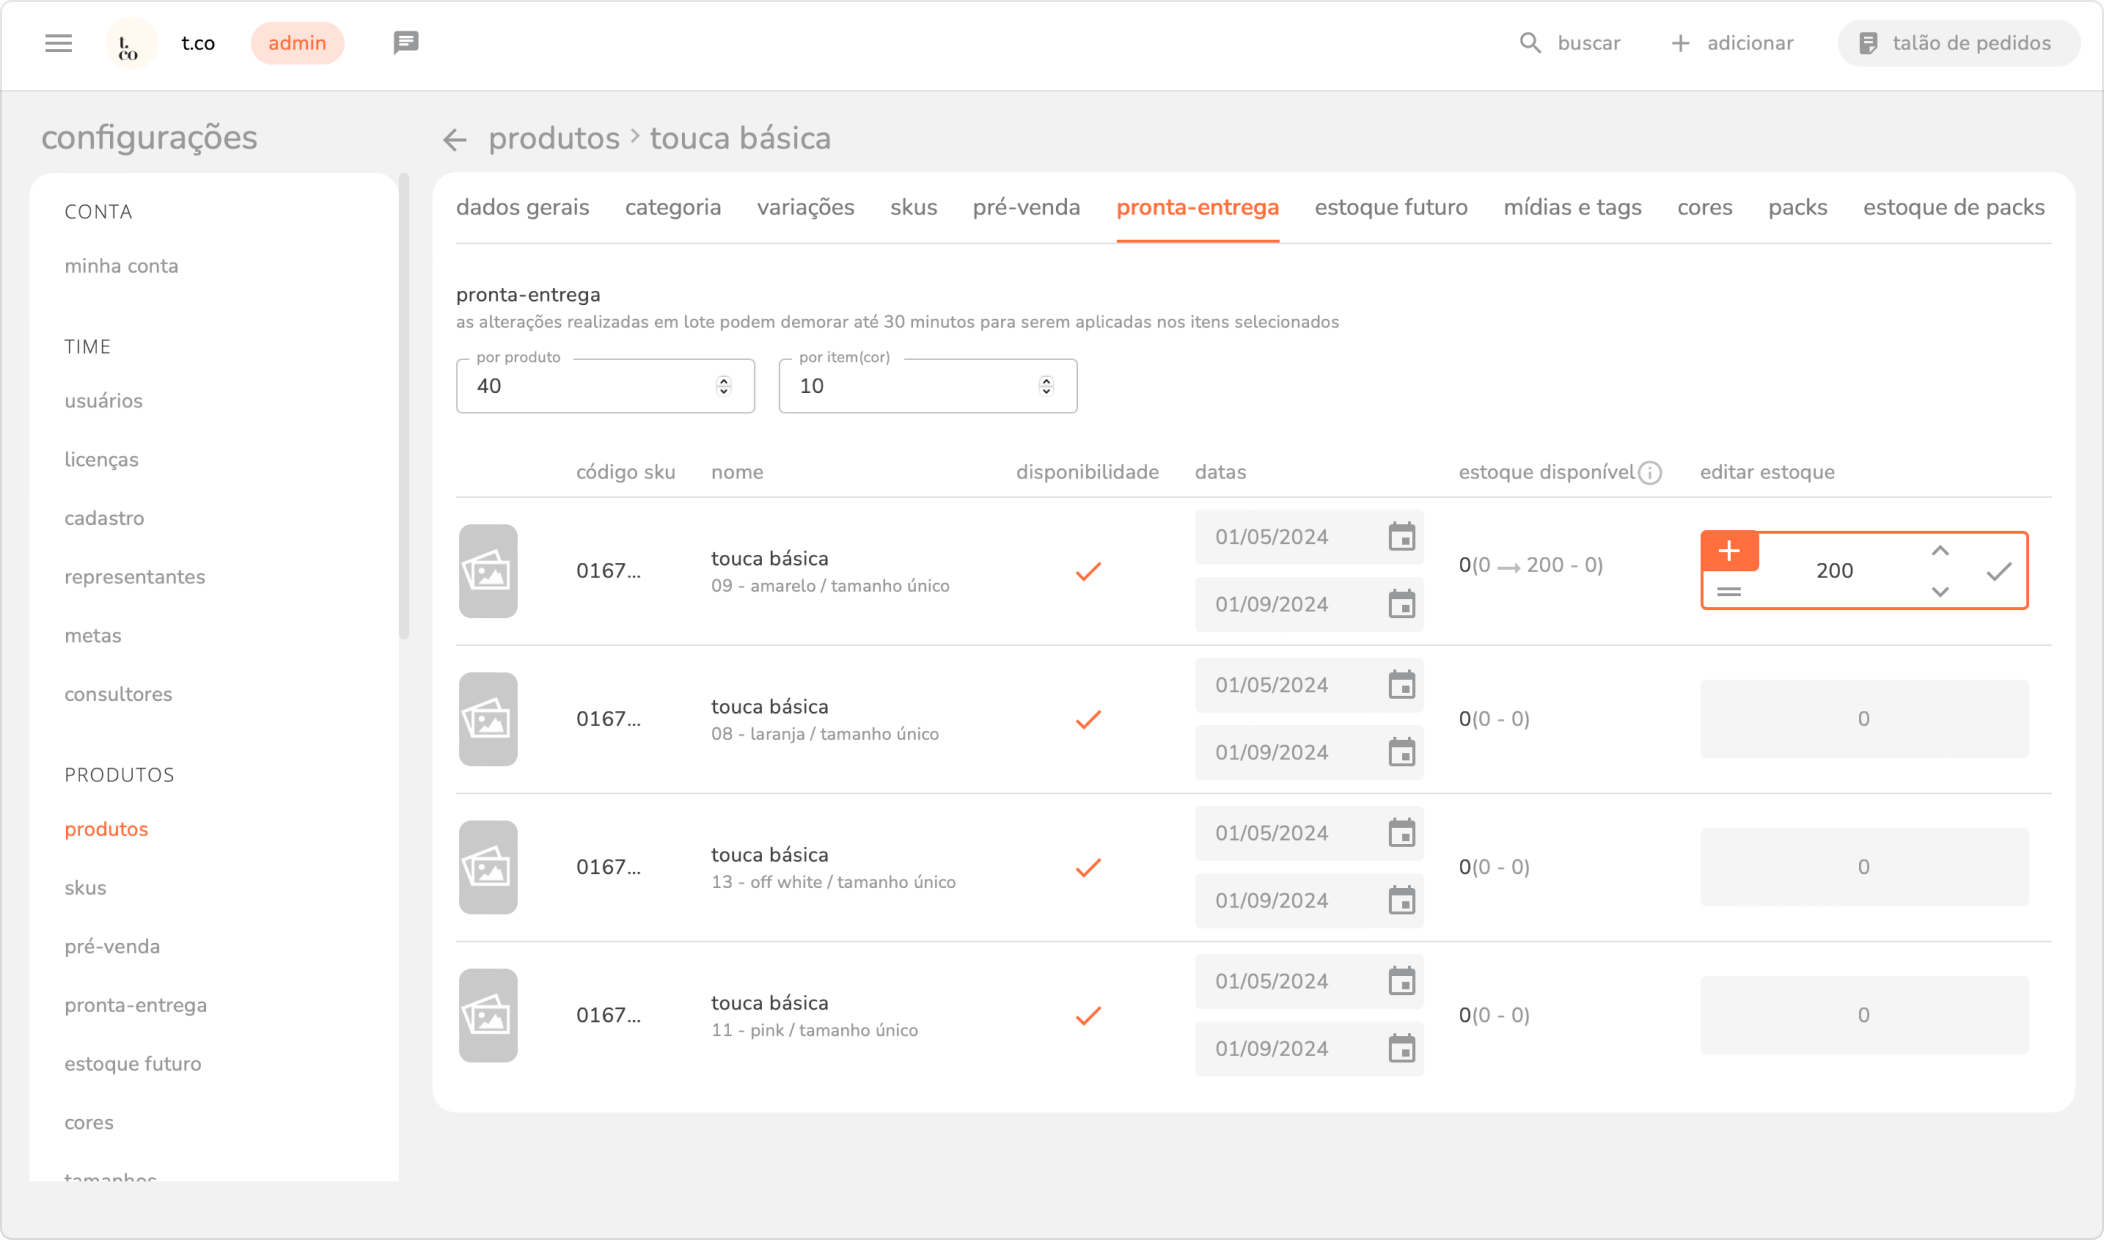Image resolution: width=2104 pixels, height=1240 pixels.
Task: Decrease stock value with down chevron
Action: click(x=1939, y=592)
